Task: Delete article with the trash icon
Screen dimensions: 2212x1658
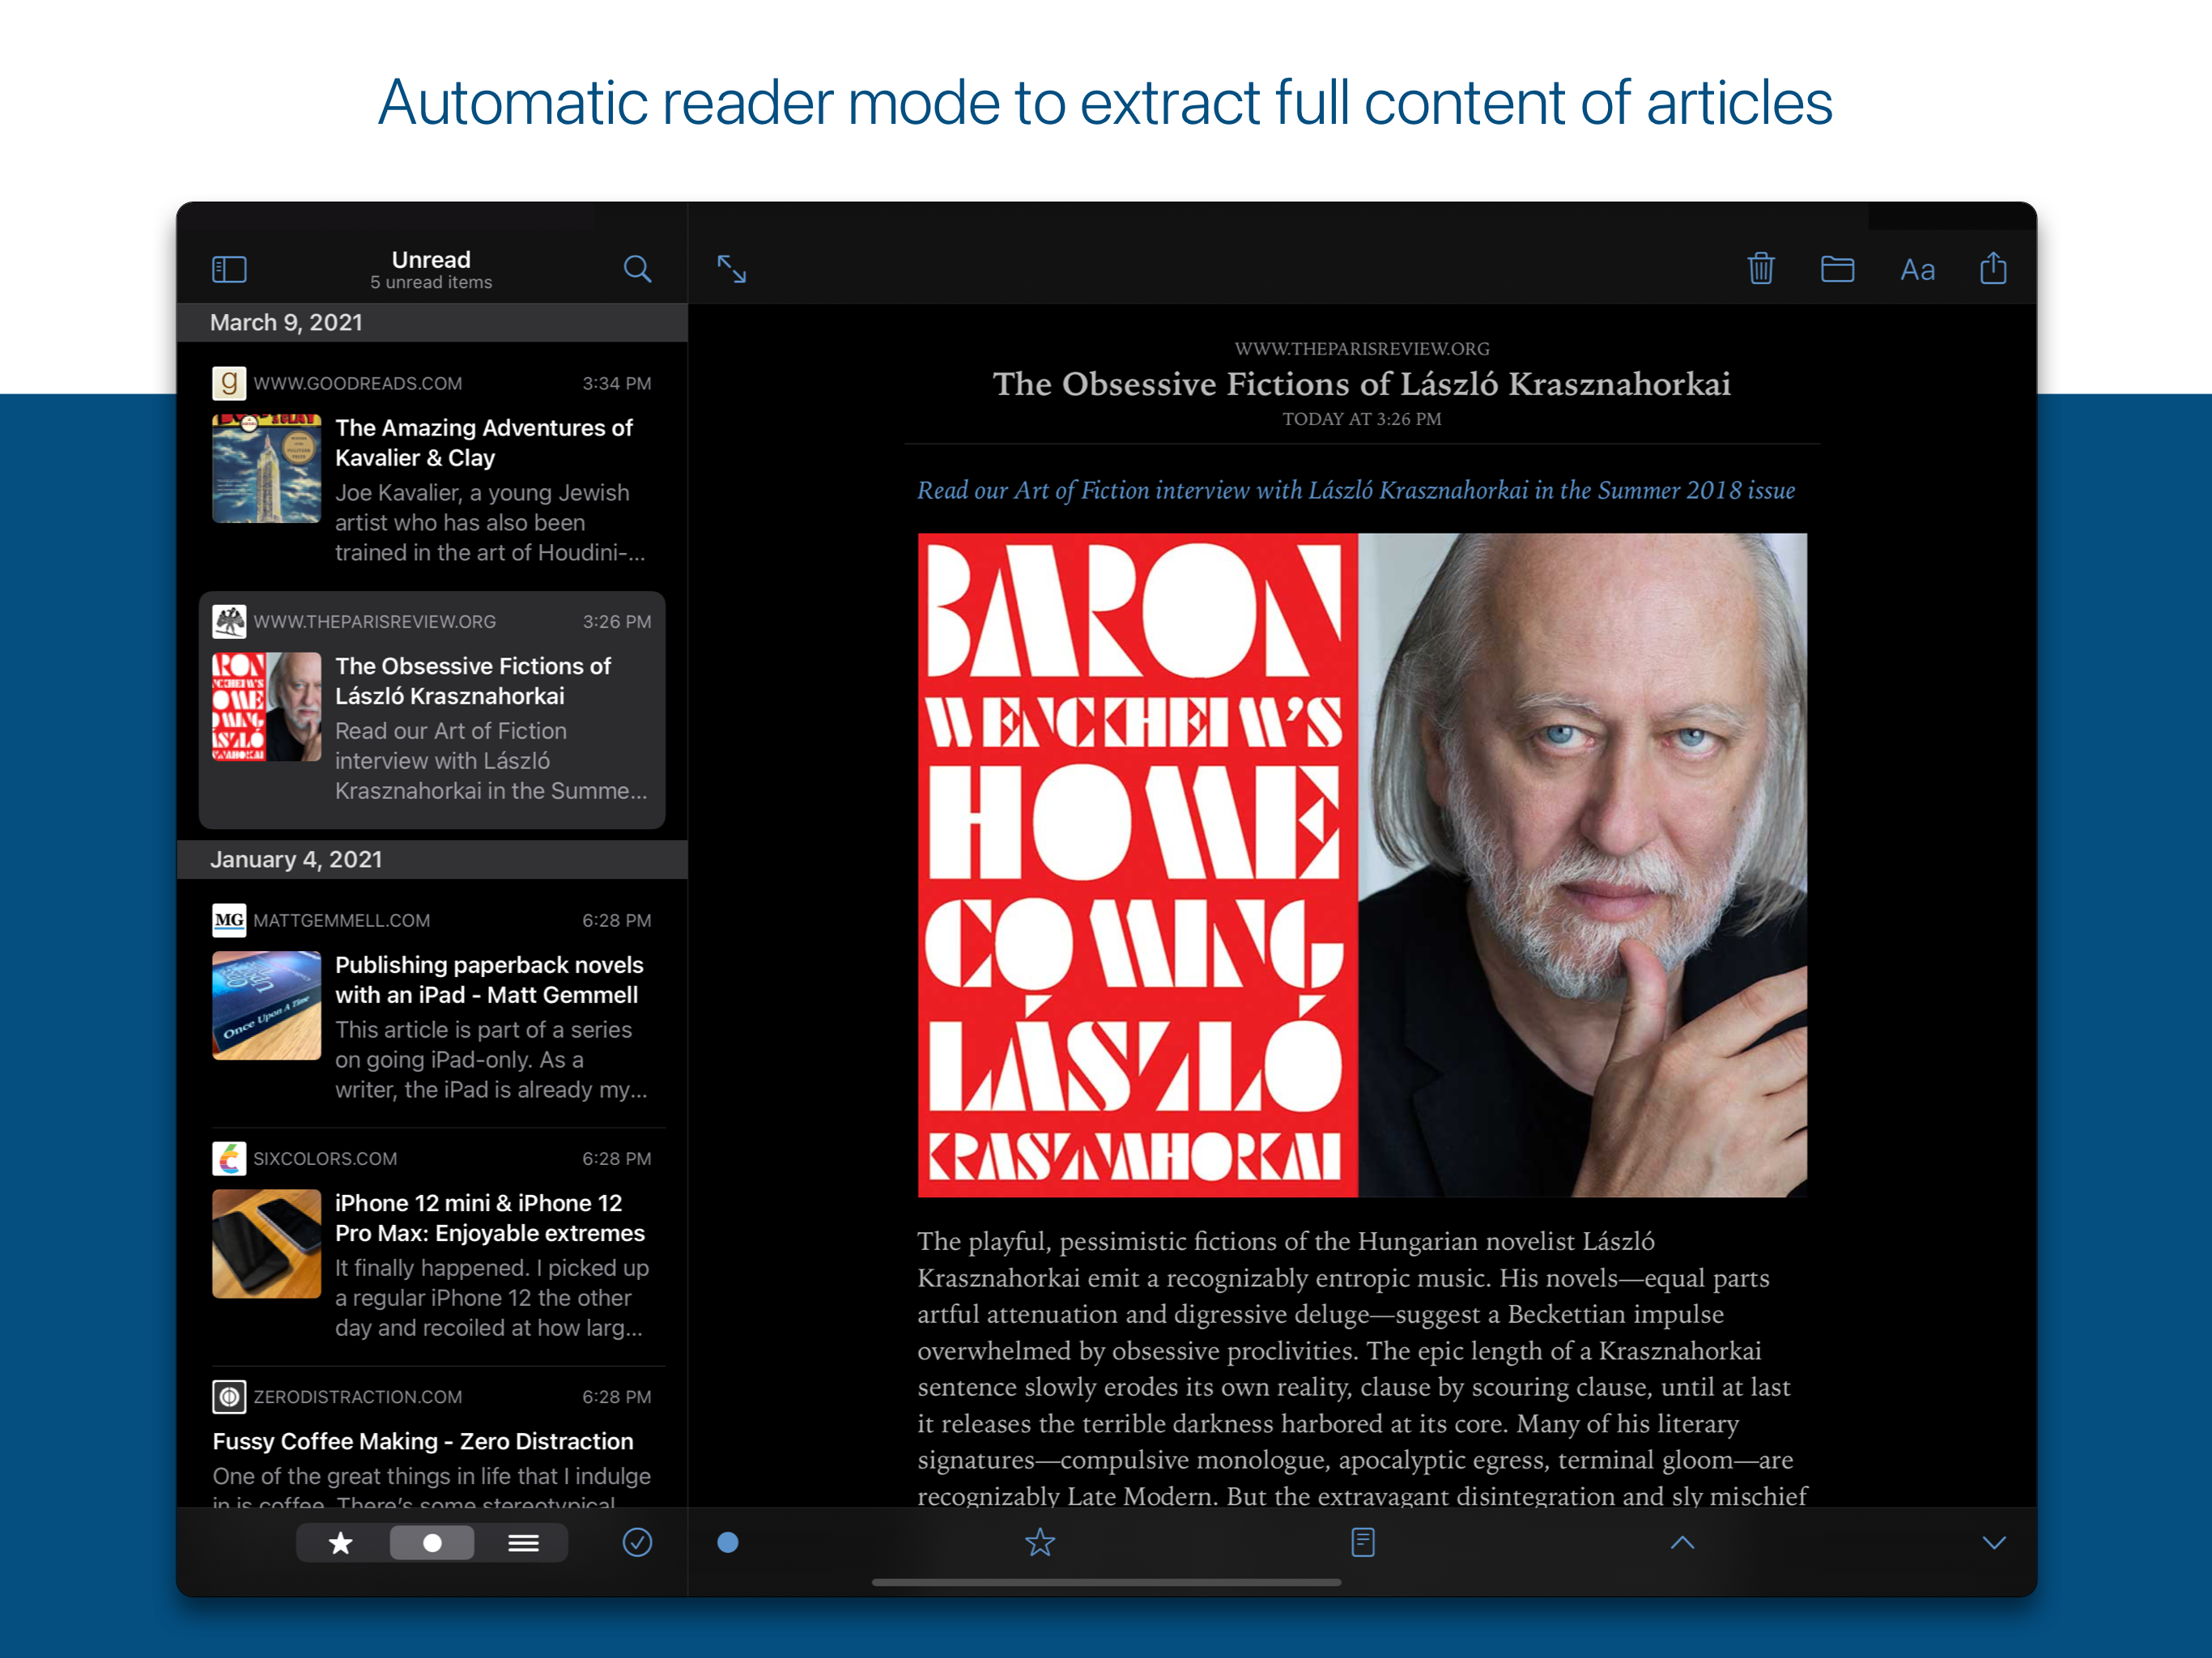Action: coord(1761,269)
